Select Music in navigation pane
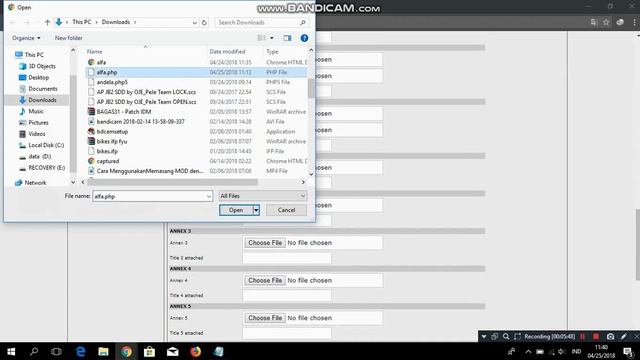 point(36,111)
